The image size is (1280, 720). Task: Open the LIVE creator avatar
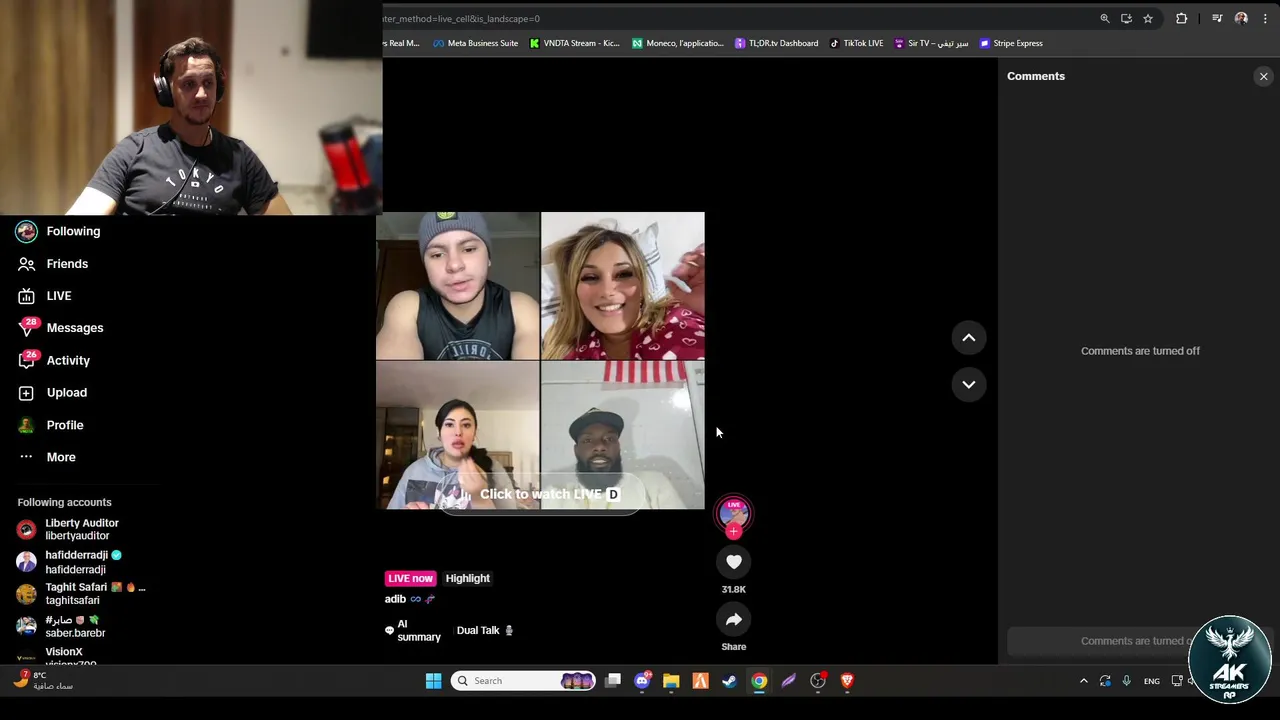(734, 512)
